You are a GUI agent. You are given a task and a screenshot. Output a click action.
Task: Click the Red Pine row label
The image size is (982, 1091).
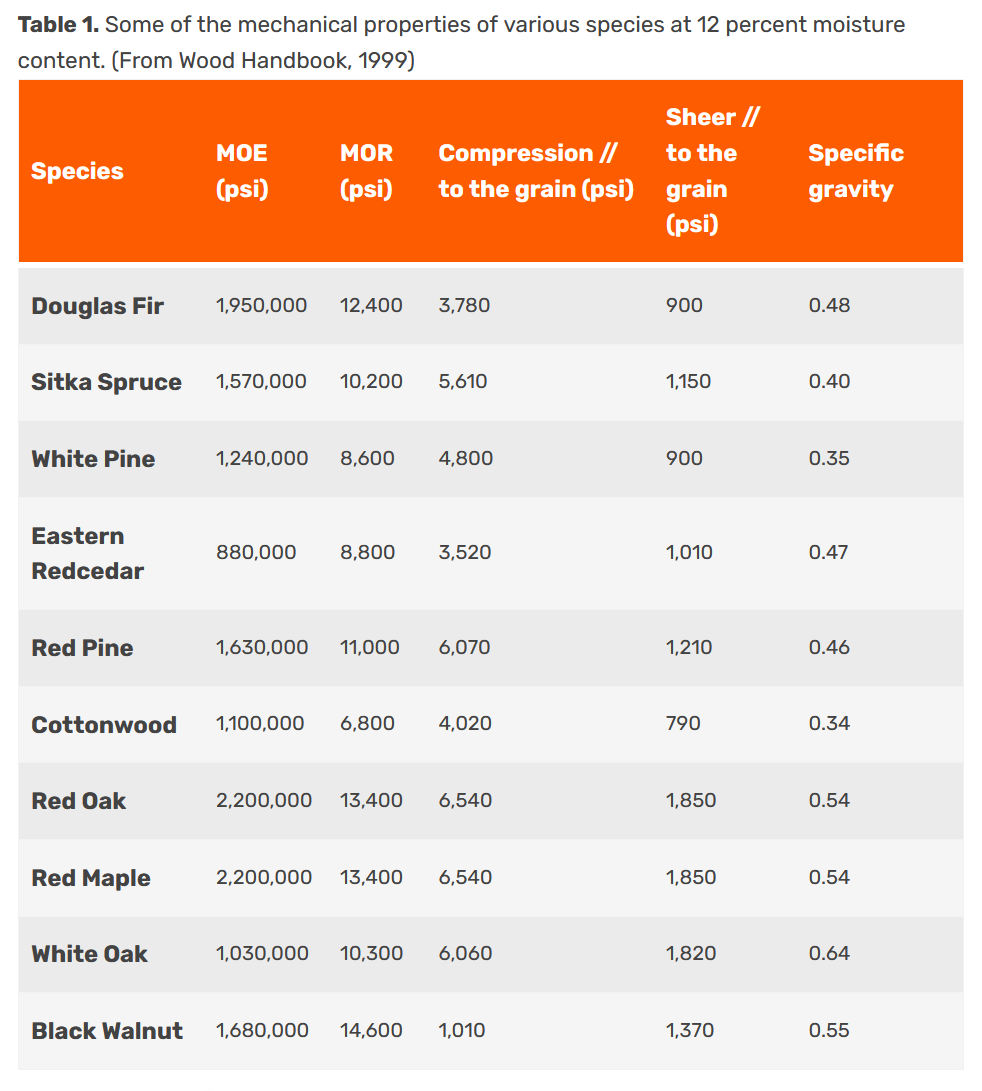coord(82,648)
